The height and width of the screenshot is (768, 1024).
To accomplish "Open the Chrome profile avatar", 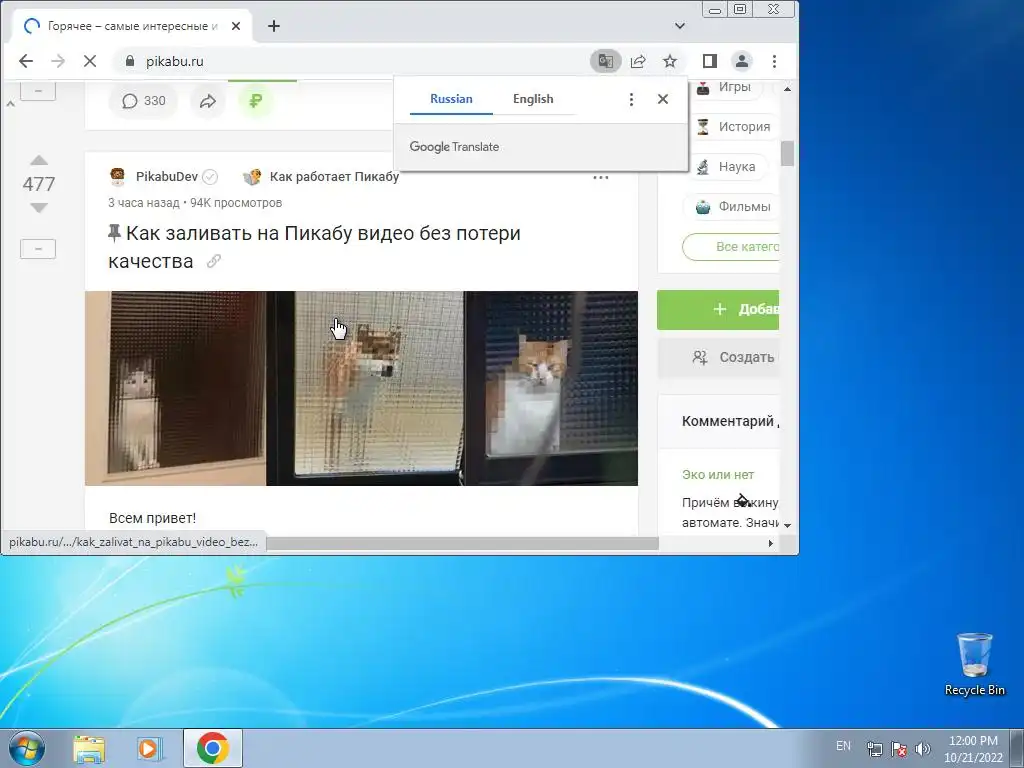I will (742, 61).
